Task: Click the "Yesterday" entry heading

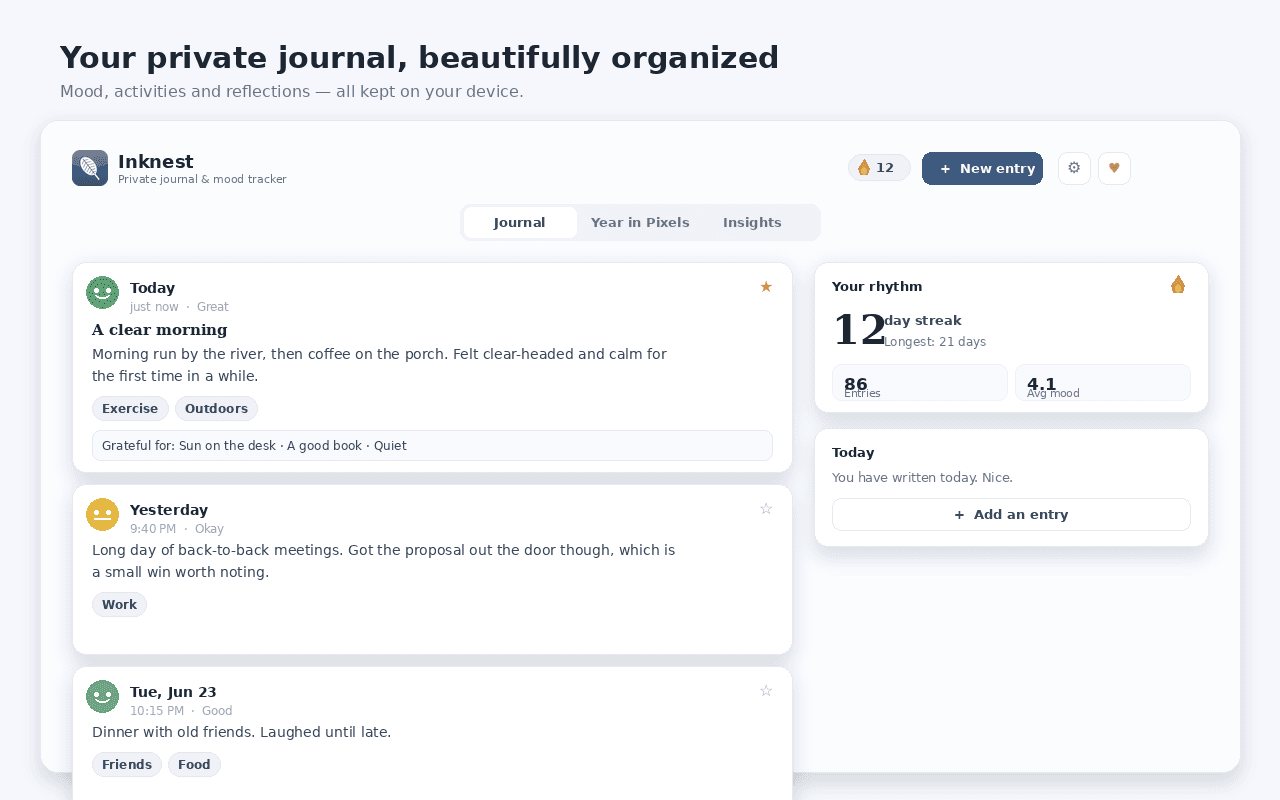Action: pos(169,510)
